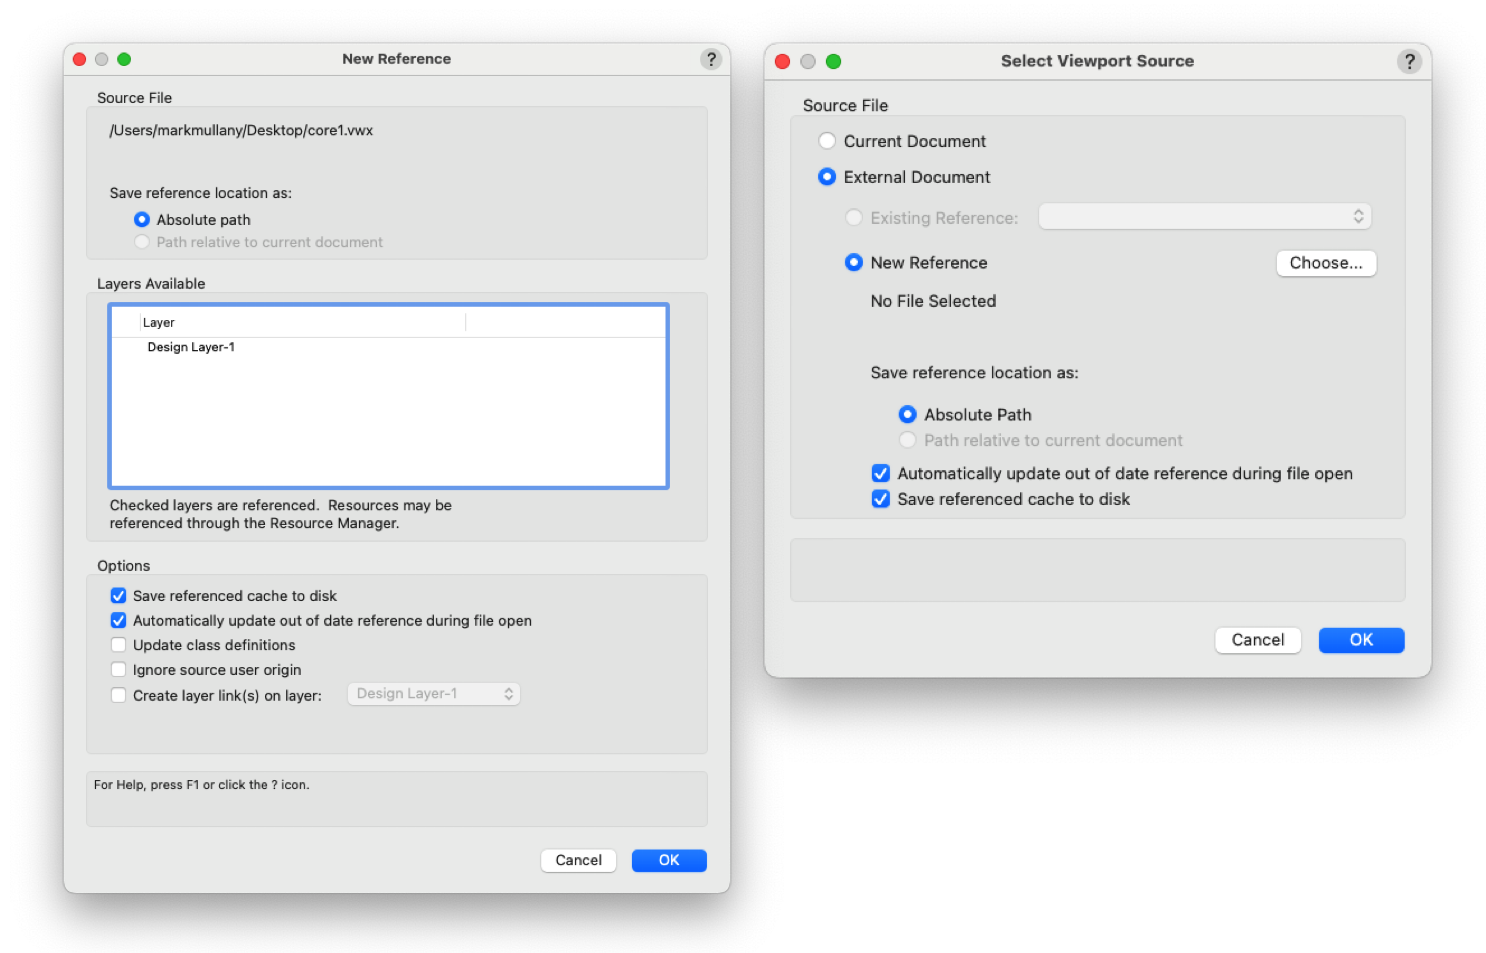Select the External Document radio button
This screenshot has width=1486, height=953.
tap(827, 176)
